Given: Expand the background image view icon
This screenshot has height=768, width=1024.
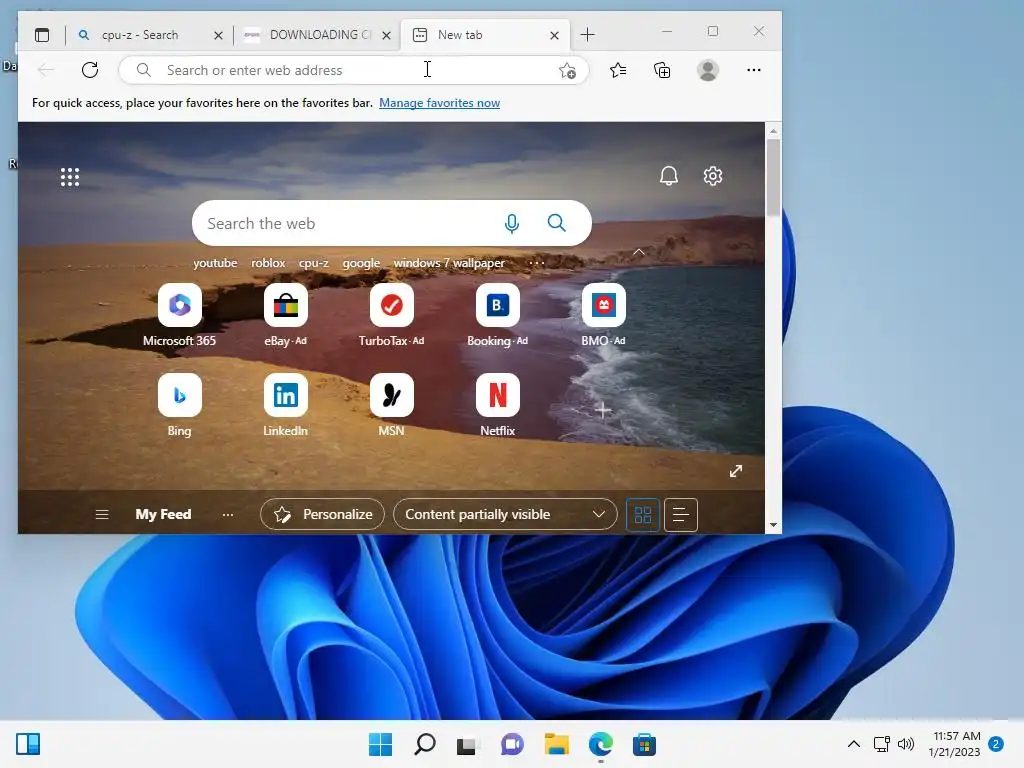Looking at the screenshot, I should coord(736,471).
